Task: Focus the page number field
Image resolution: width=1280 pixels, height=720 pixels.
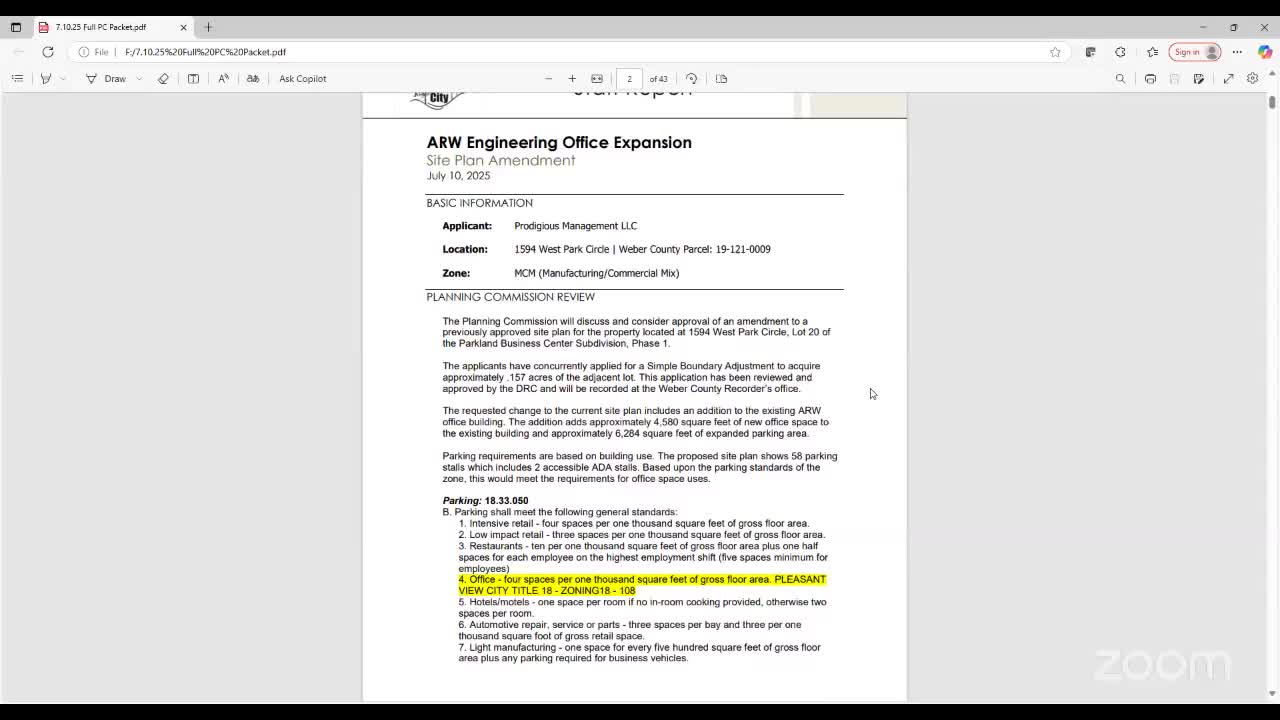Action: pyautogui.click(x=629, y=79)
